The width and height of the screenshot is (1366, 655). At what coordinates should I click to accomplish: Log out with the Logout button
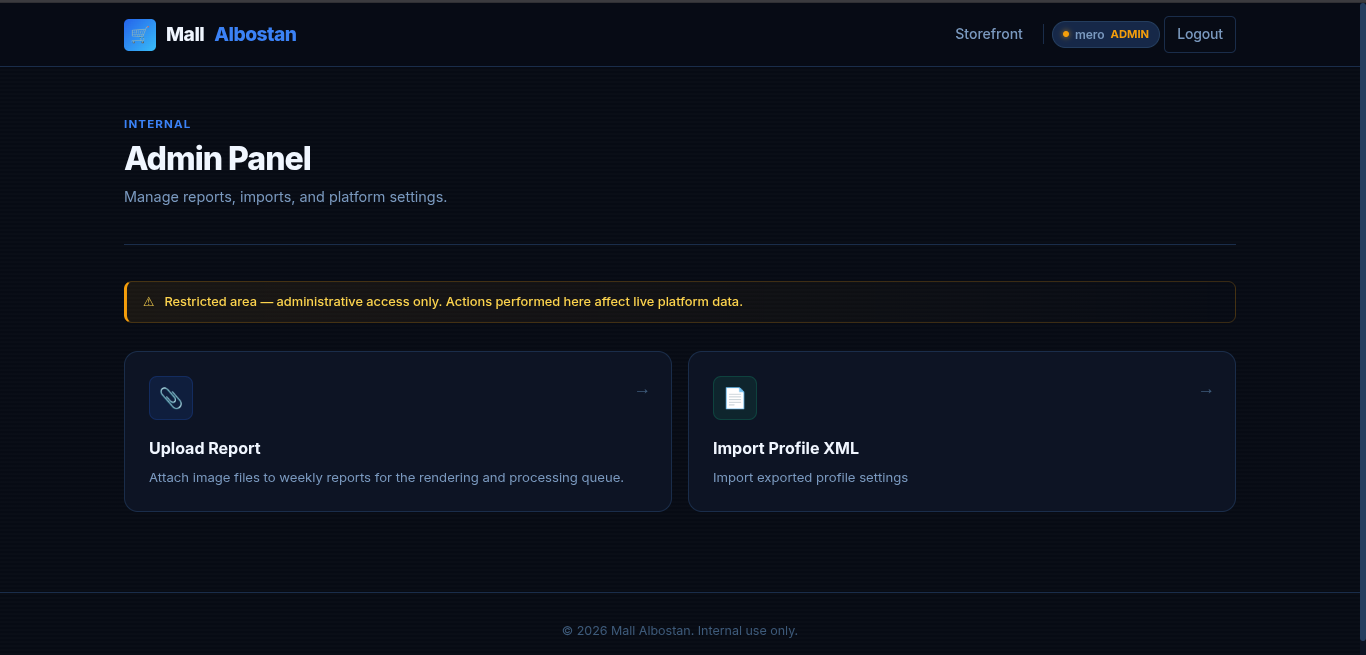(1200, 34)
